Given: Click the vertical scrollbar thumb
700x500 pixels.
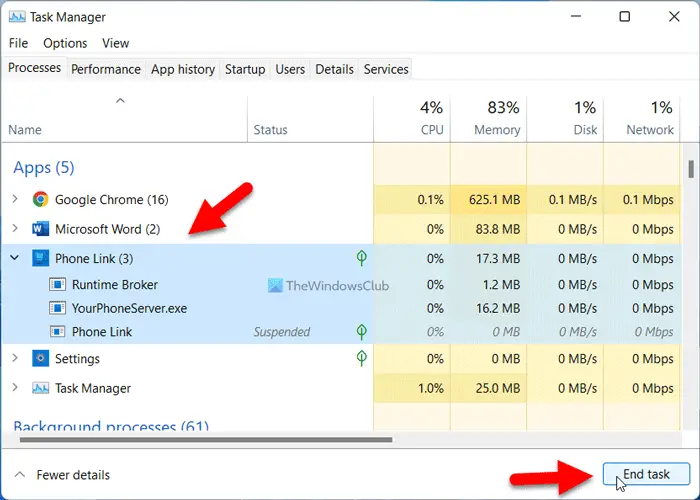Looking at the screenshot, I should pos(691,170).
